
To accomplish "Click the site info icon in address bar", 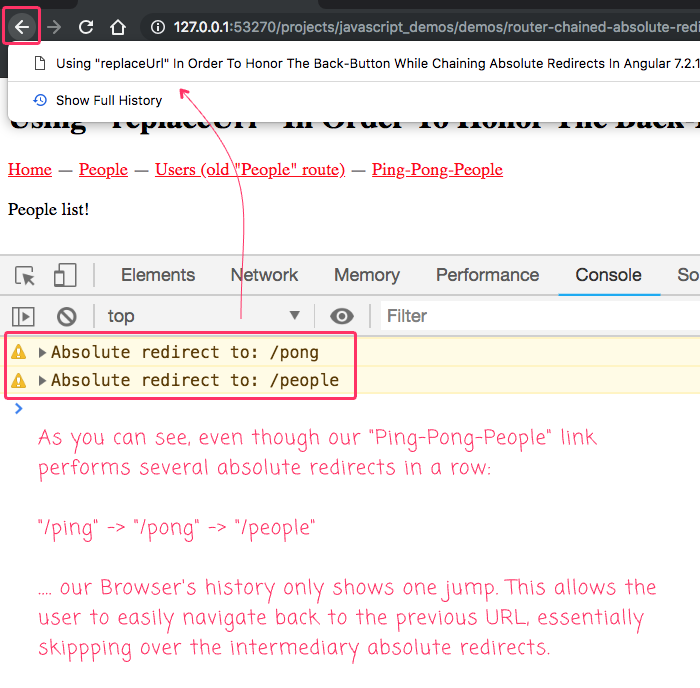I will [157, 27].
